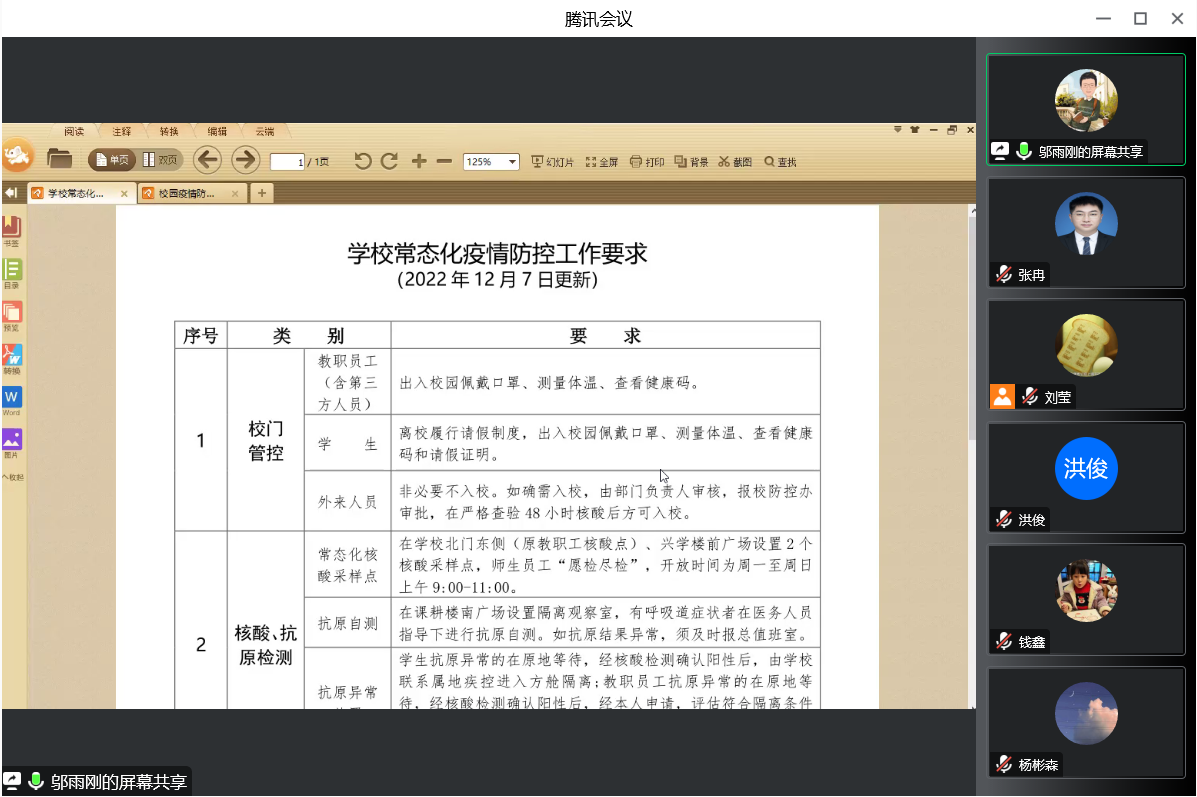Click the 打印 print button
This screenshot has width=1197, height=797.
pyautogui.click(x=647, y=162)
